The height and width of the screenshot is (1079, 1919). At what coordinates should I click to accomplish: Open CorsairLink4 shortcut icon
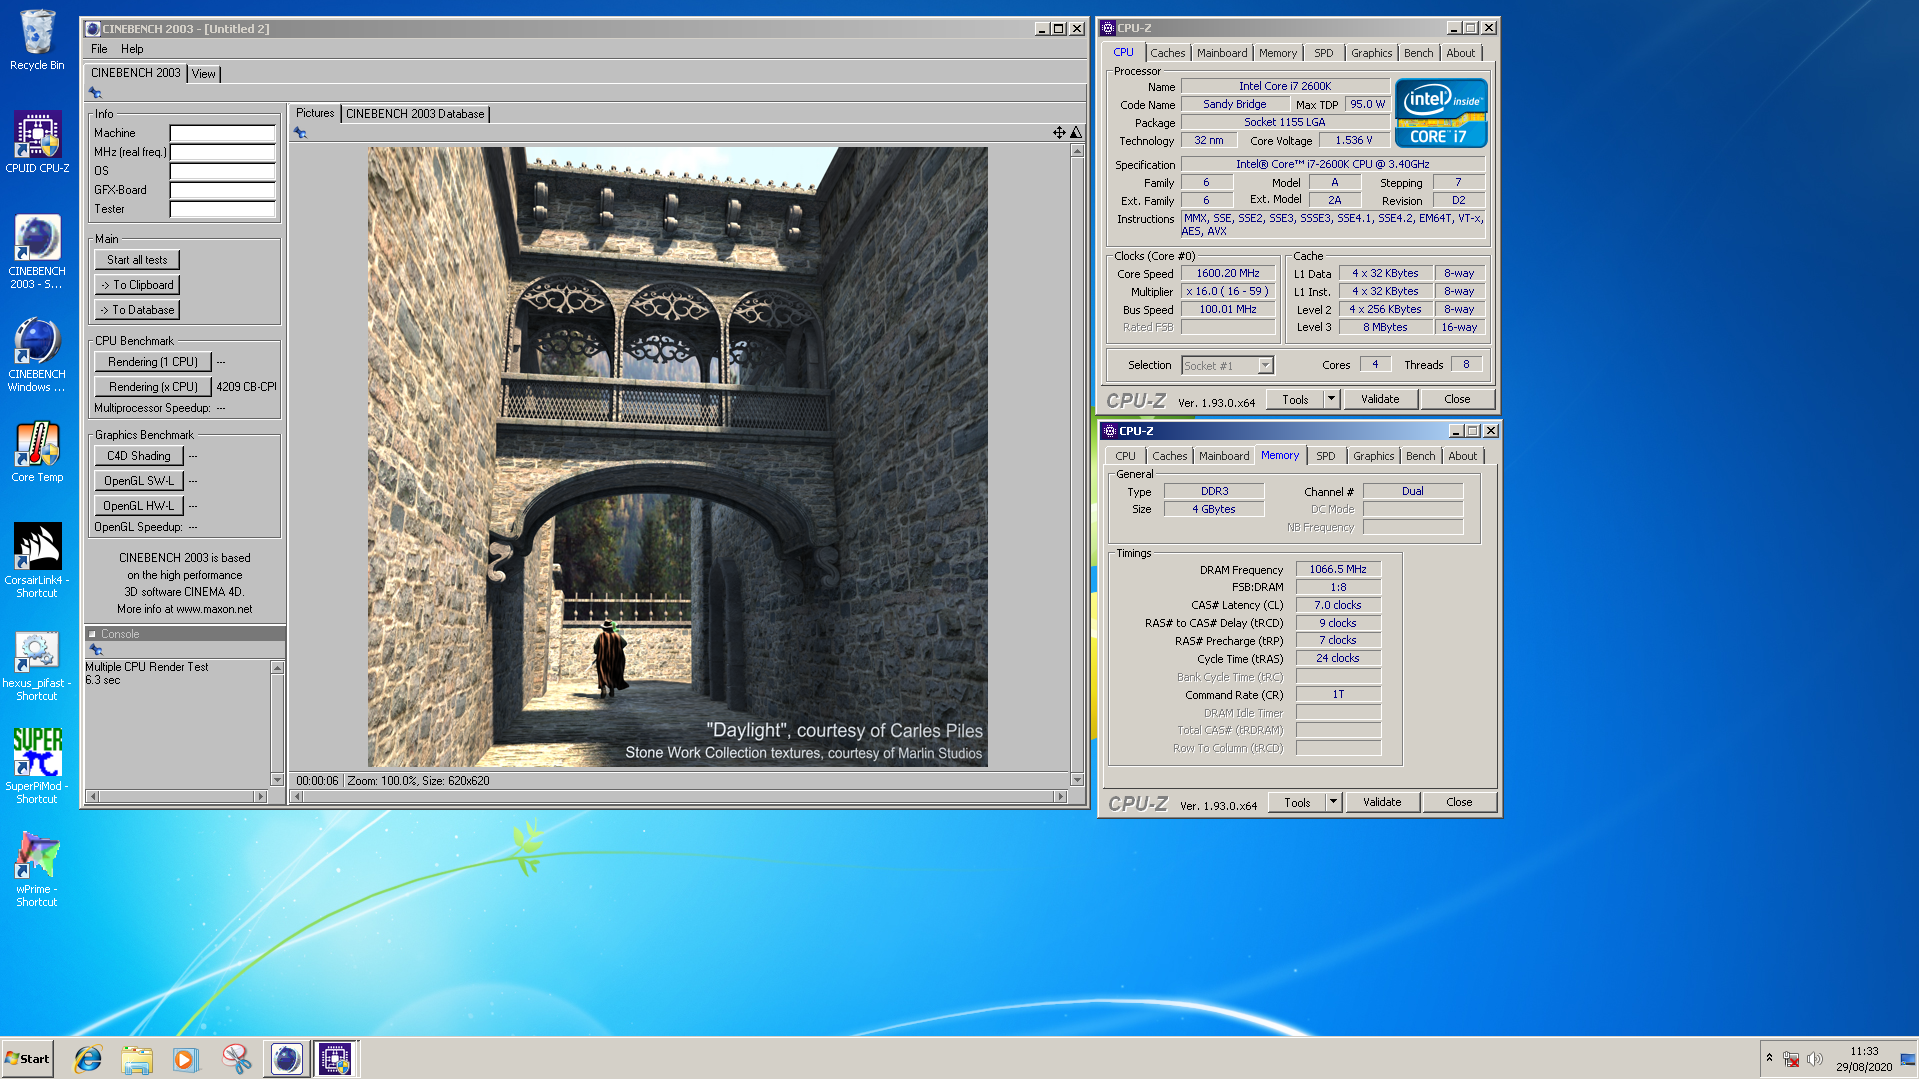[x=37, y=561]
